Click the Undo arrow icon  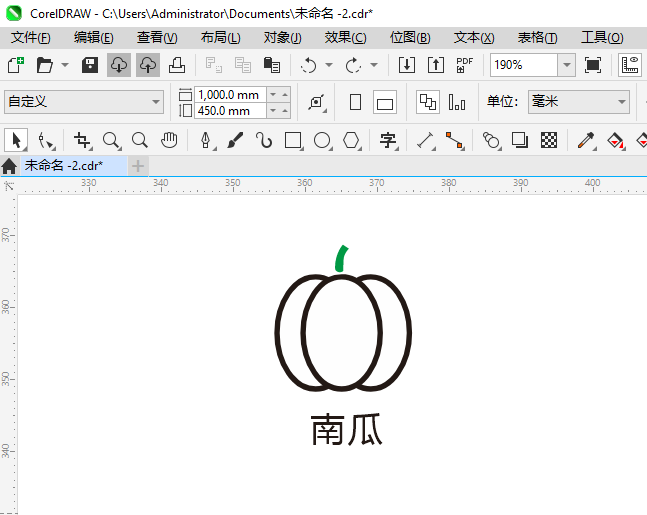(309, 65)
